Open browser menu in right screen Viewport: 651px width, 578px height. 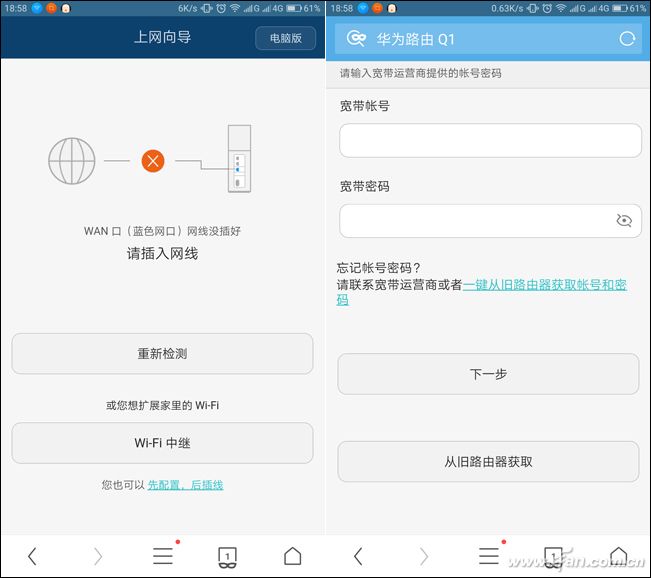[489, 556]
